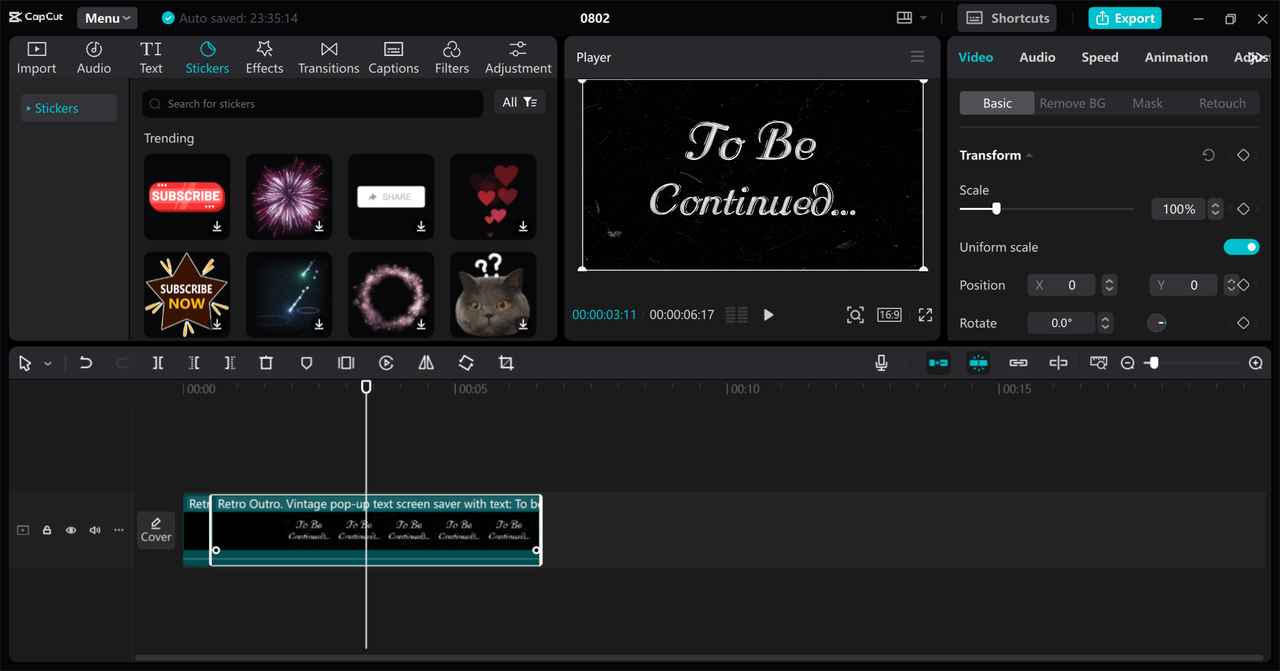Viewport: 1280px width, 671px height.
Task: Open the Text tool panel
Action: tap(151, 58)
